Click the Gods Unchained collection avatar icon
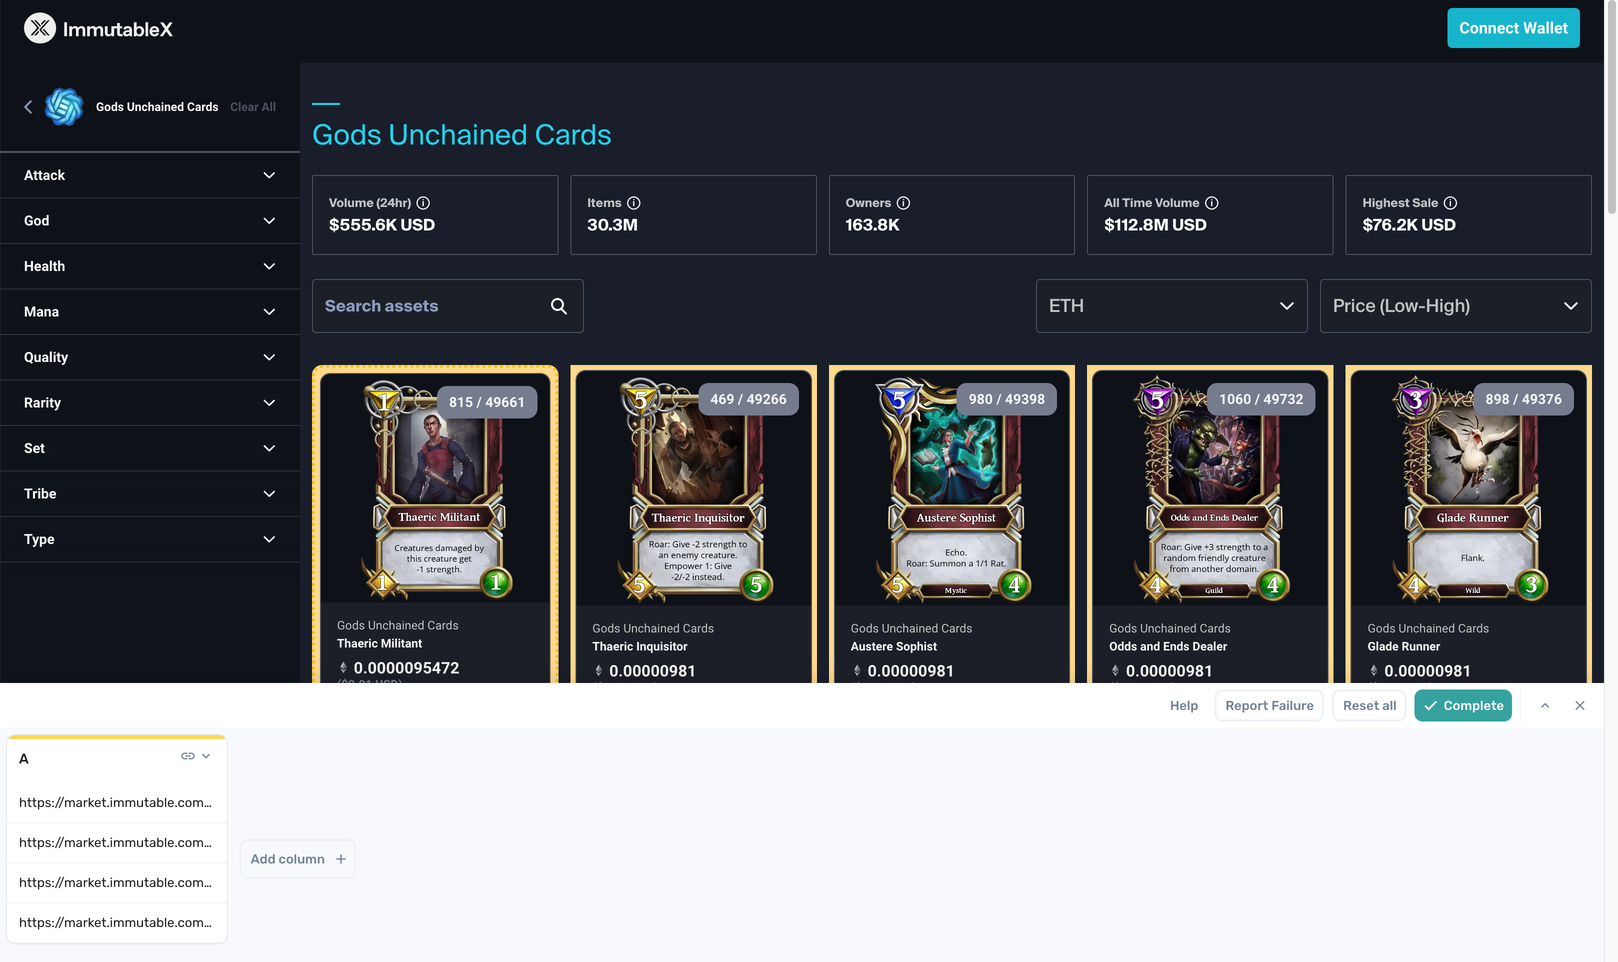Viewport: 1618px width, 962px height. (x=64, y=107)
